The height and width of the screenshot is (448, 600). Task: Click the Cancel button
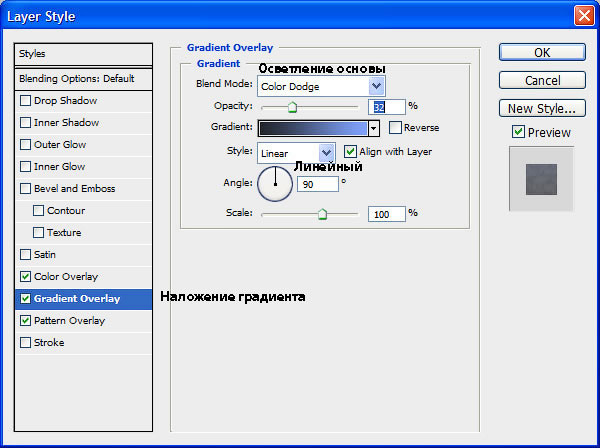(542, 80)
